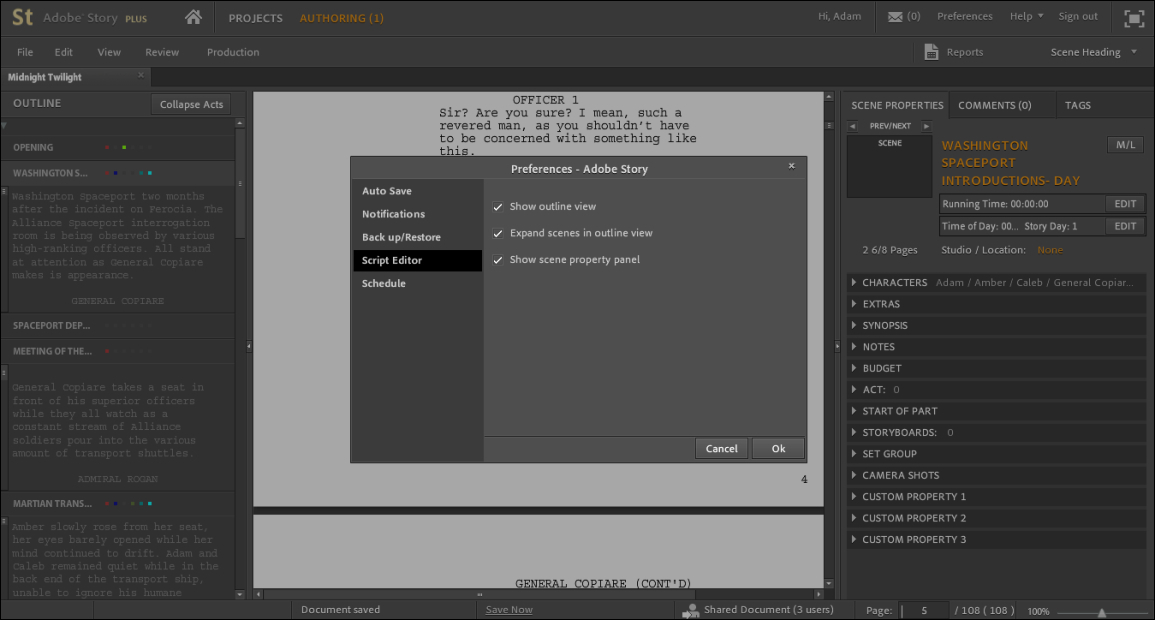This screenshot has height=620, width=1155.
Task: Go to next scene arrow
Action: pos(927,126)
